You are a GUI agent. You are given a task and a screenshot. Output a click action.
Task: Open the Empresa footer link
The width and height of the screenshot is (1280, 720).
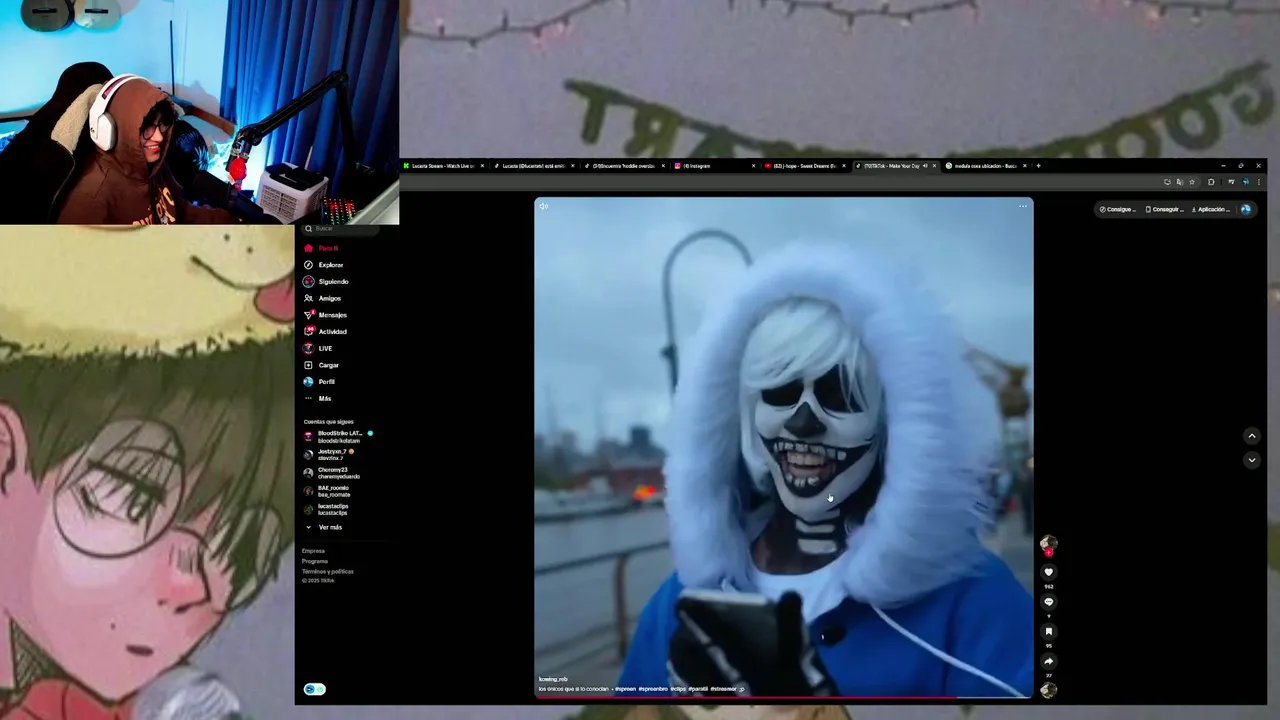point(313,551)
